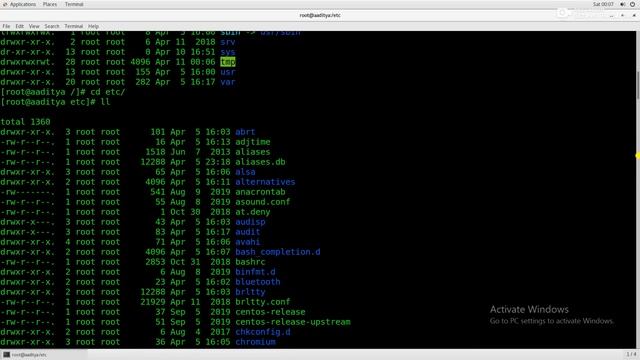The height and width of the screenshot is (360, 640).
Task: Click the workspace switcher indicator 1/4
Action: pyautogui.click(x=631, y=354)
